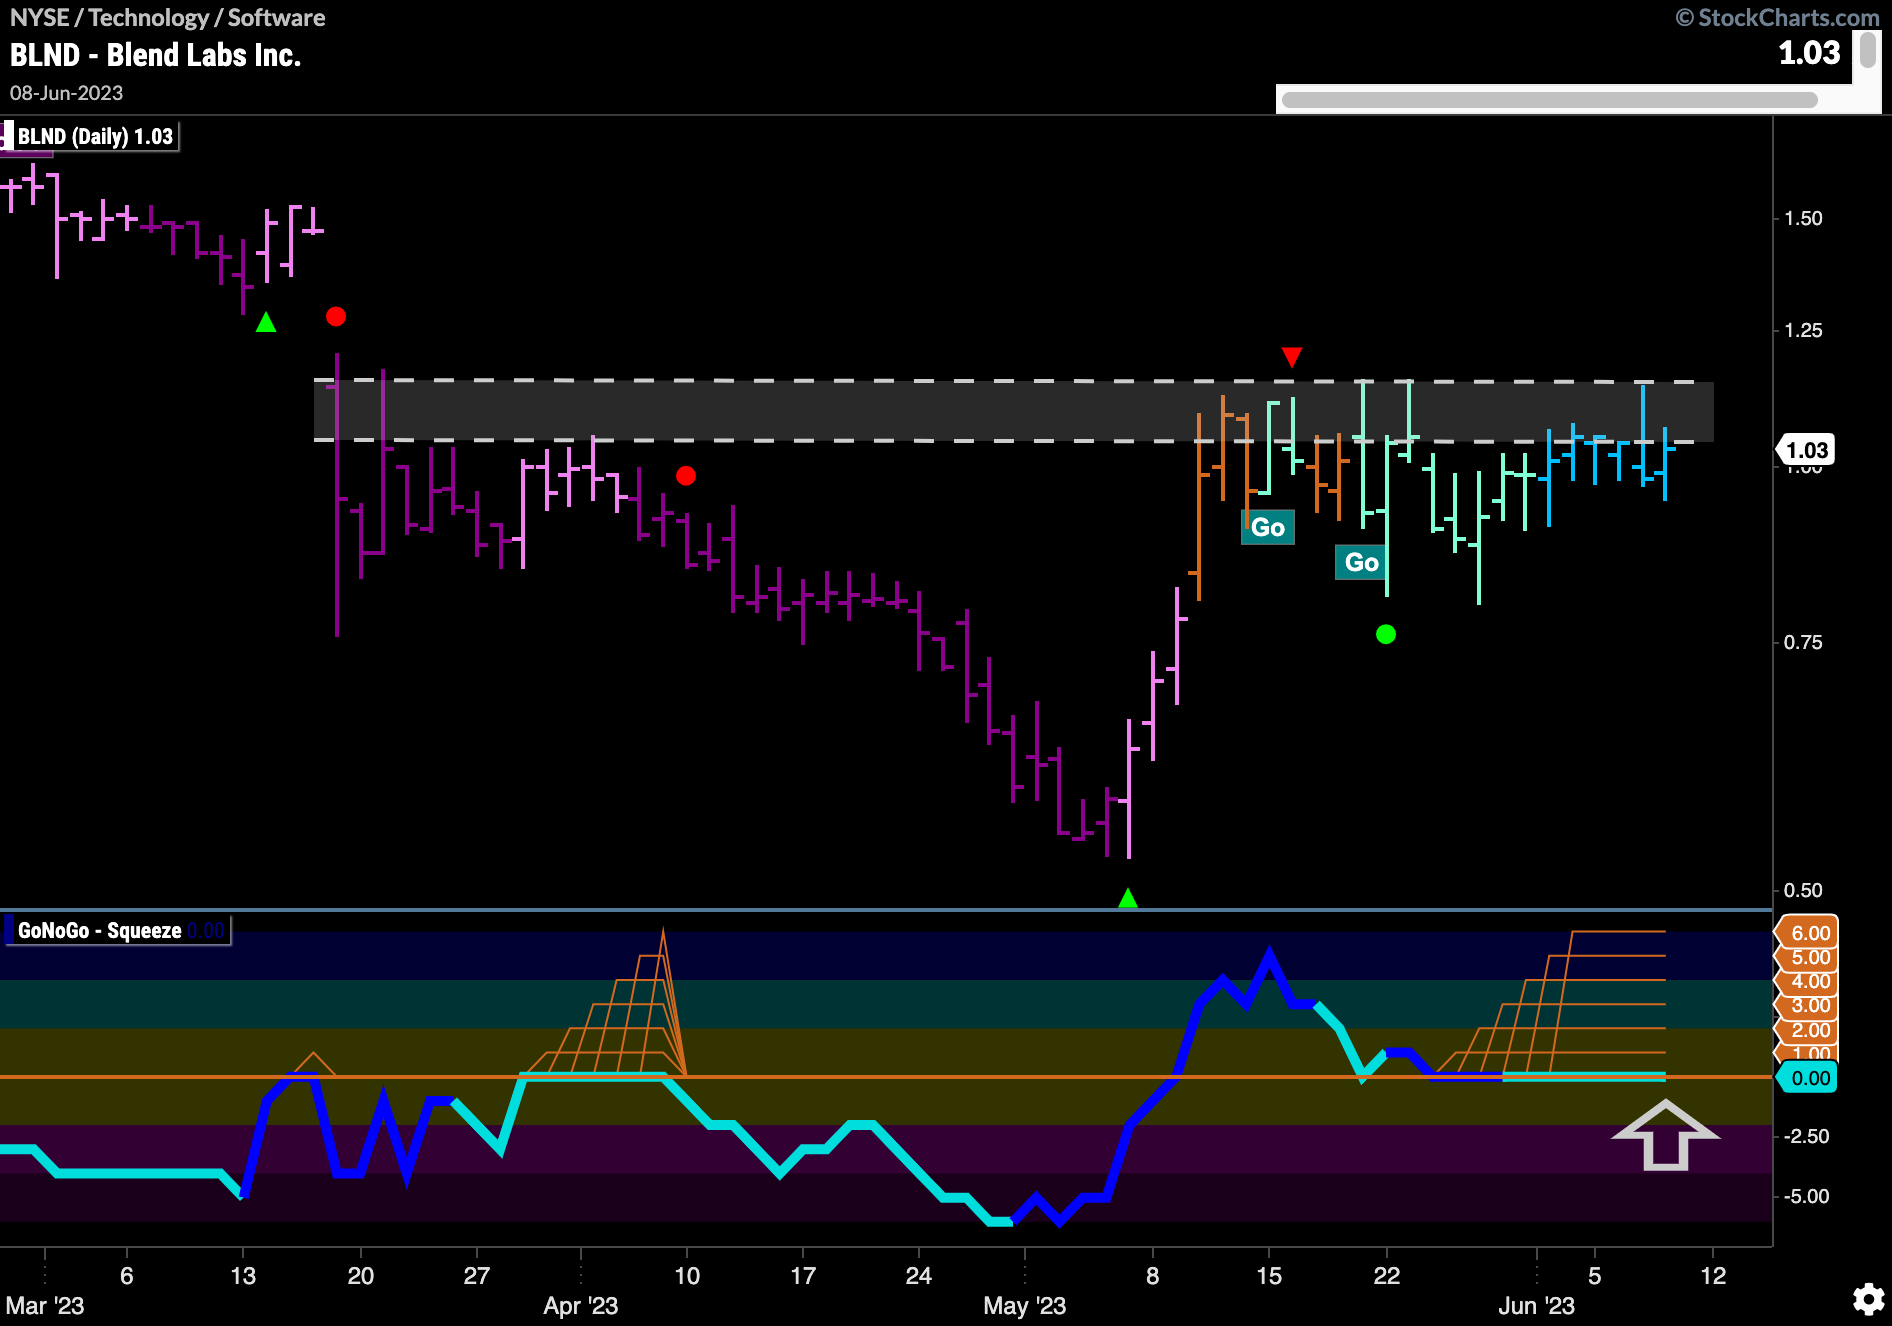
Task: Click the orange 3.00 squeeze level tag
Action: pos(1809,1005)
